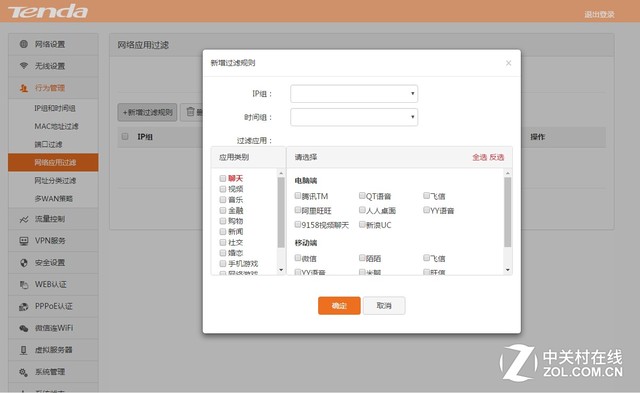Enable the 阿里旺旺 checkbox
Screen dimensions: 640x393
click(298, 210)
